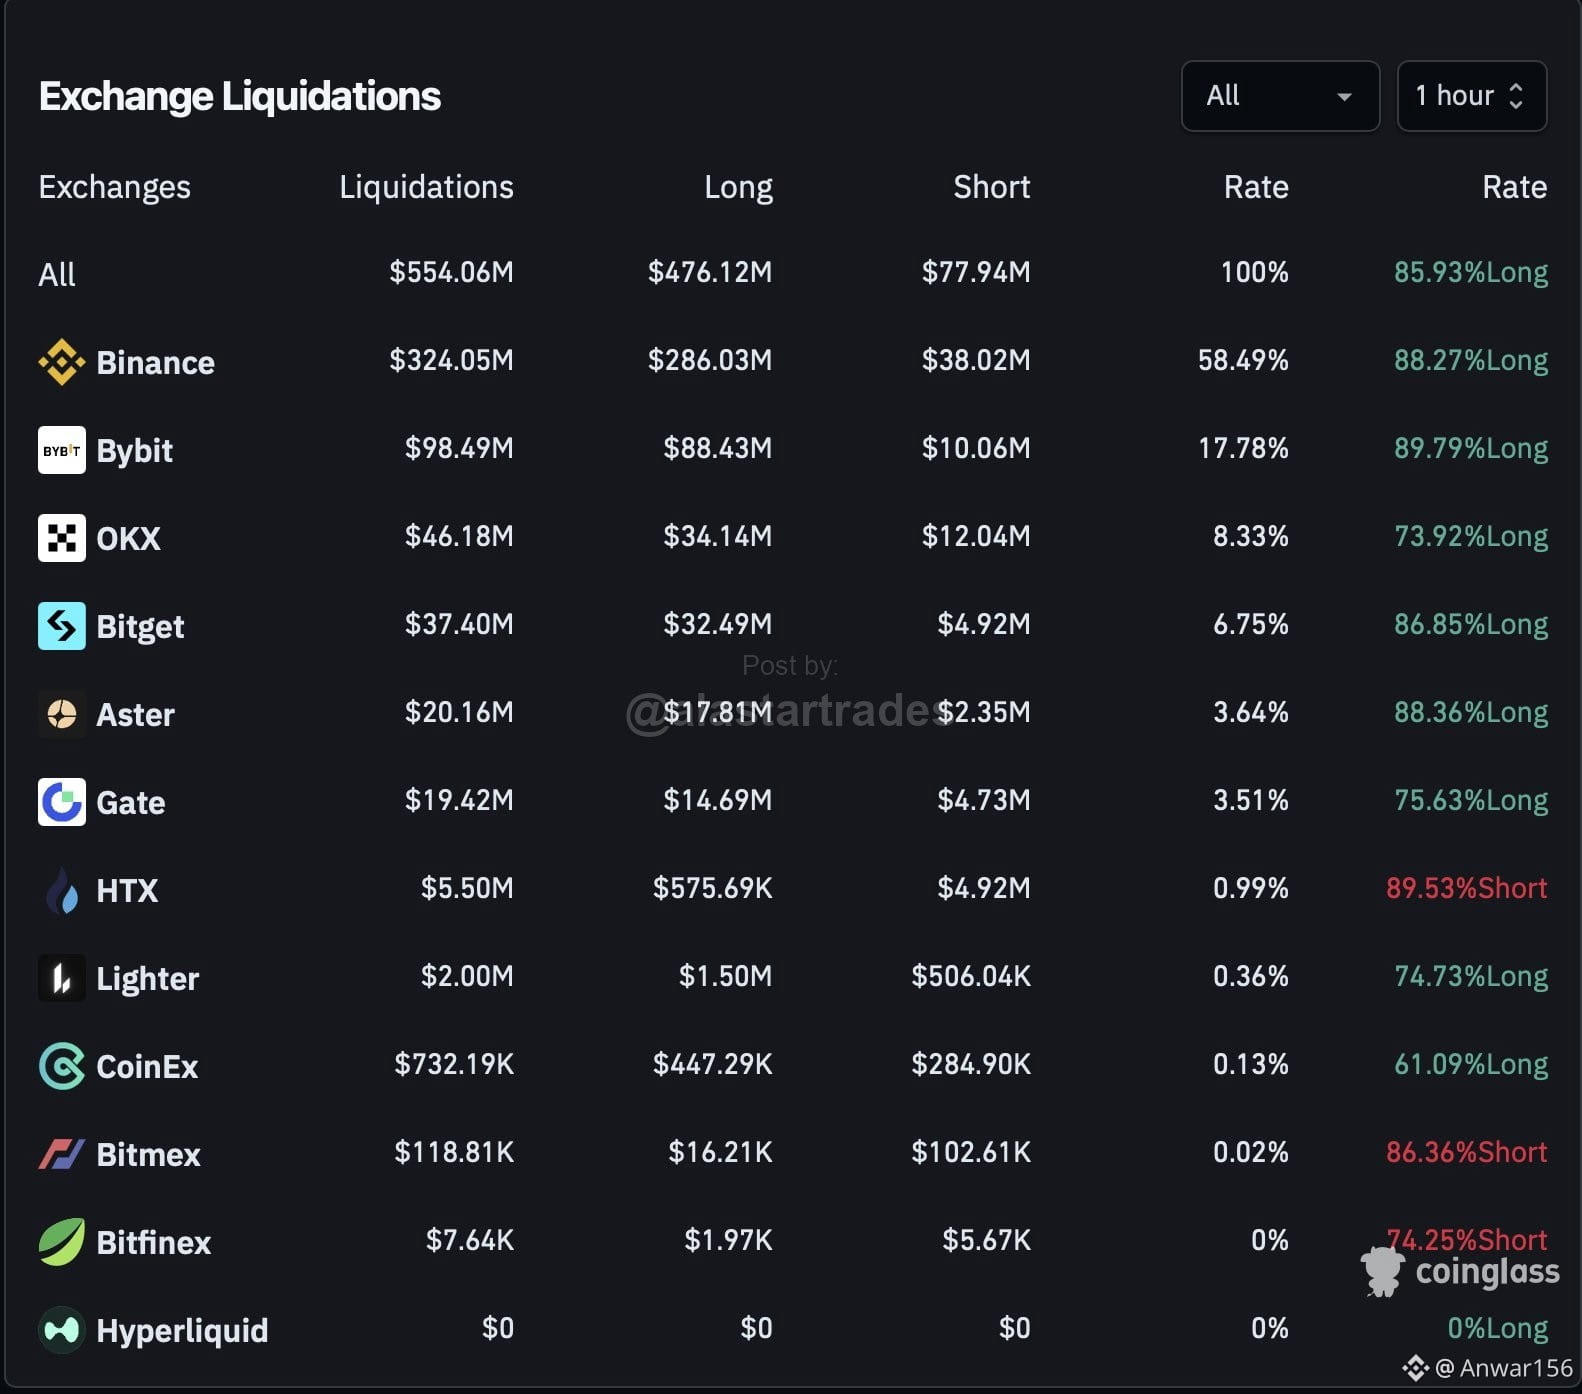The height and width of the screenshot is (1394, 1582).
Task: Click the 85.93%Long rate in All row
Action: [x=1471, y=273]
